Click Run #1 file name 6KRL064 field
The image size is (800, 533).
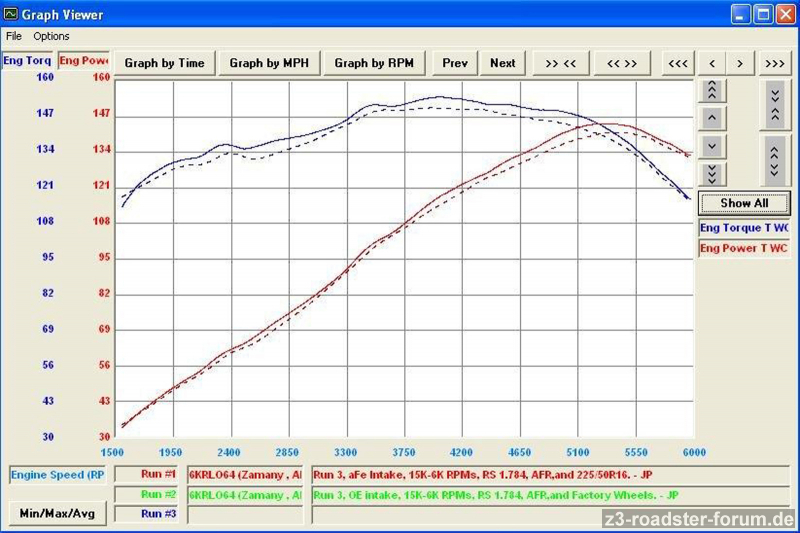[245, 475]
